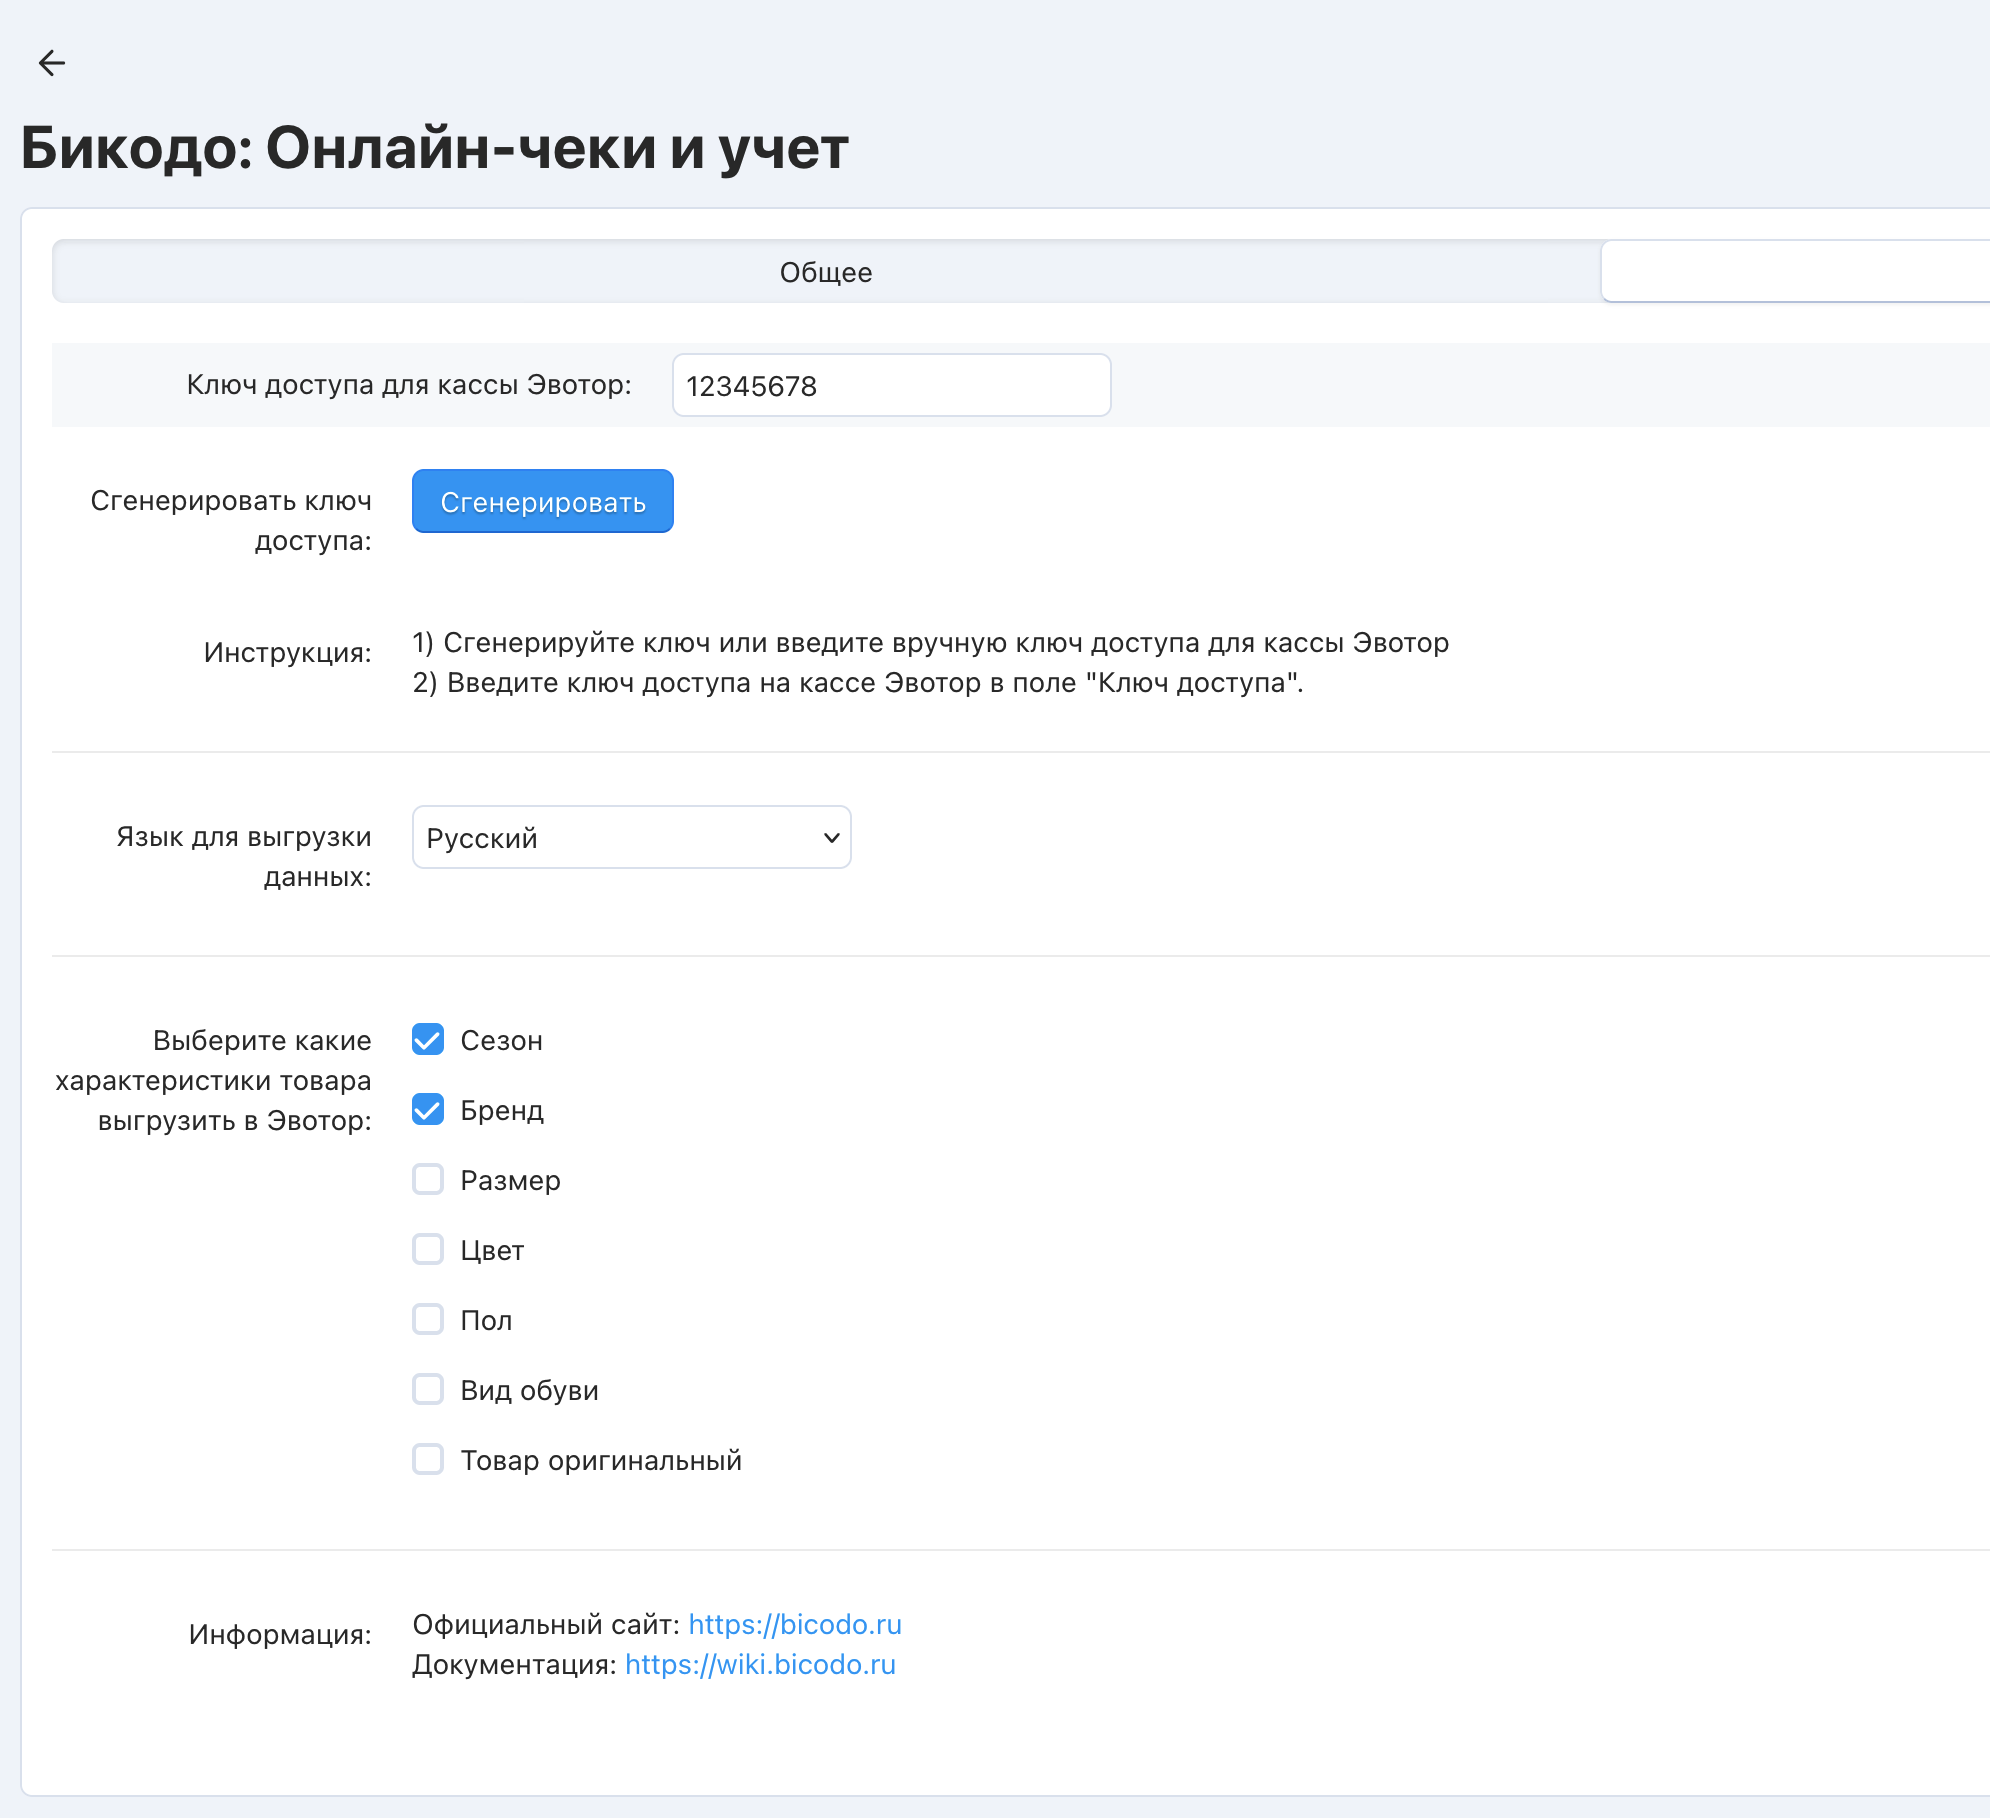Enable the Размер checkbox
The width and height of the screenshot is (1990, 1818).
(x=428, y=1180)
